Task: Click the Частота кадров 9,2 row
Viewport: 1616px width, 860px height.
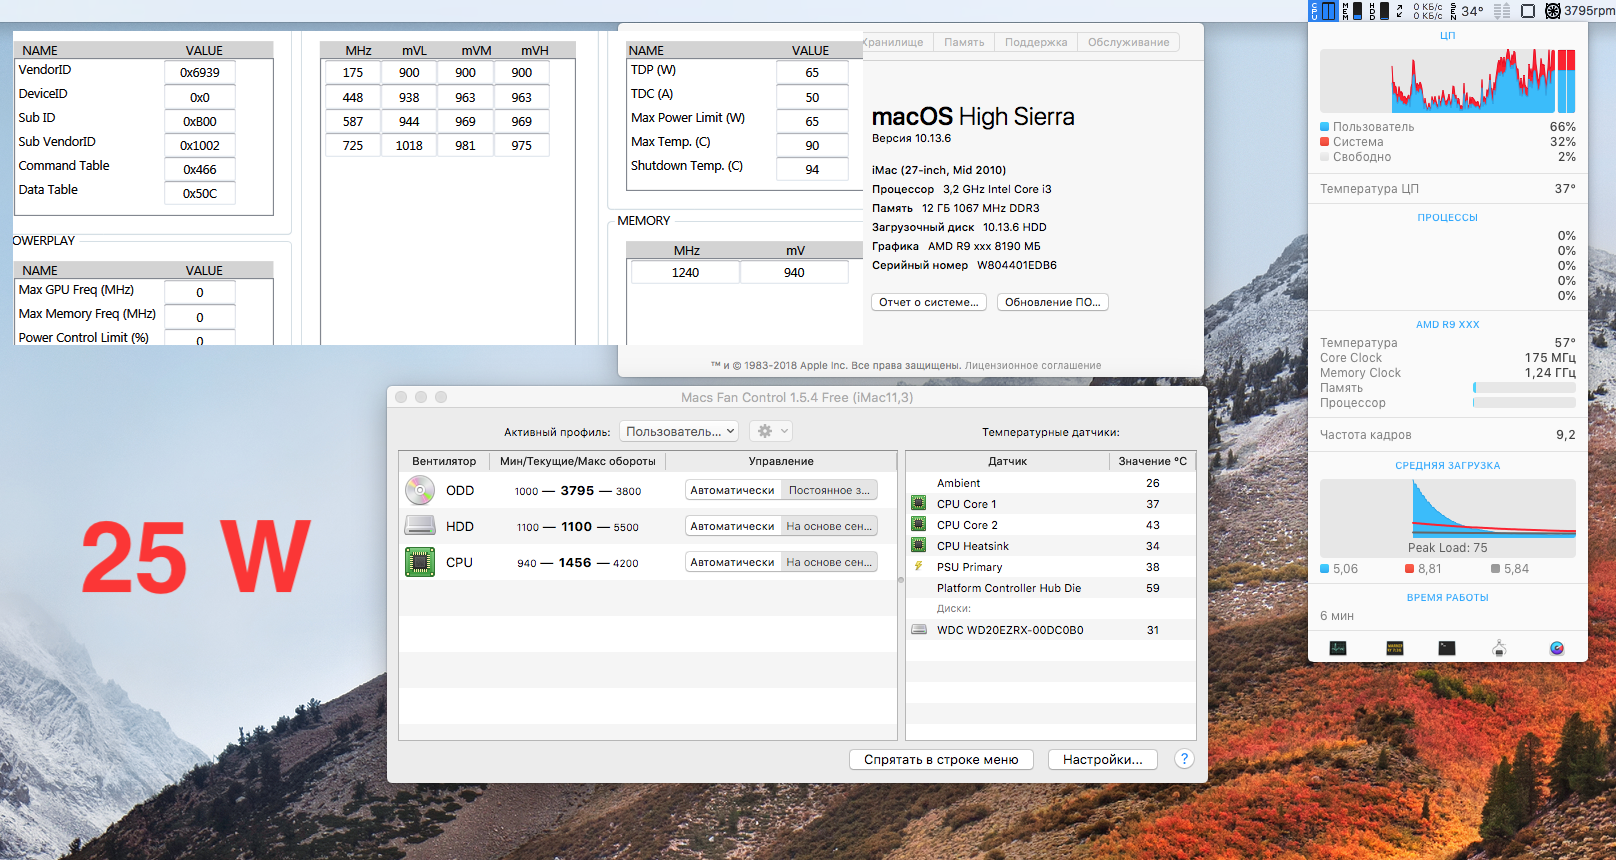Action: pyautogui.click(x=1448, y=434)
